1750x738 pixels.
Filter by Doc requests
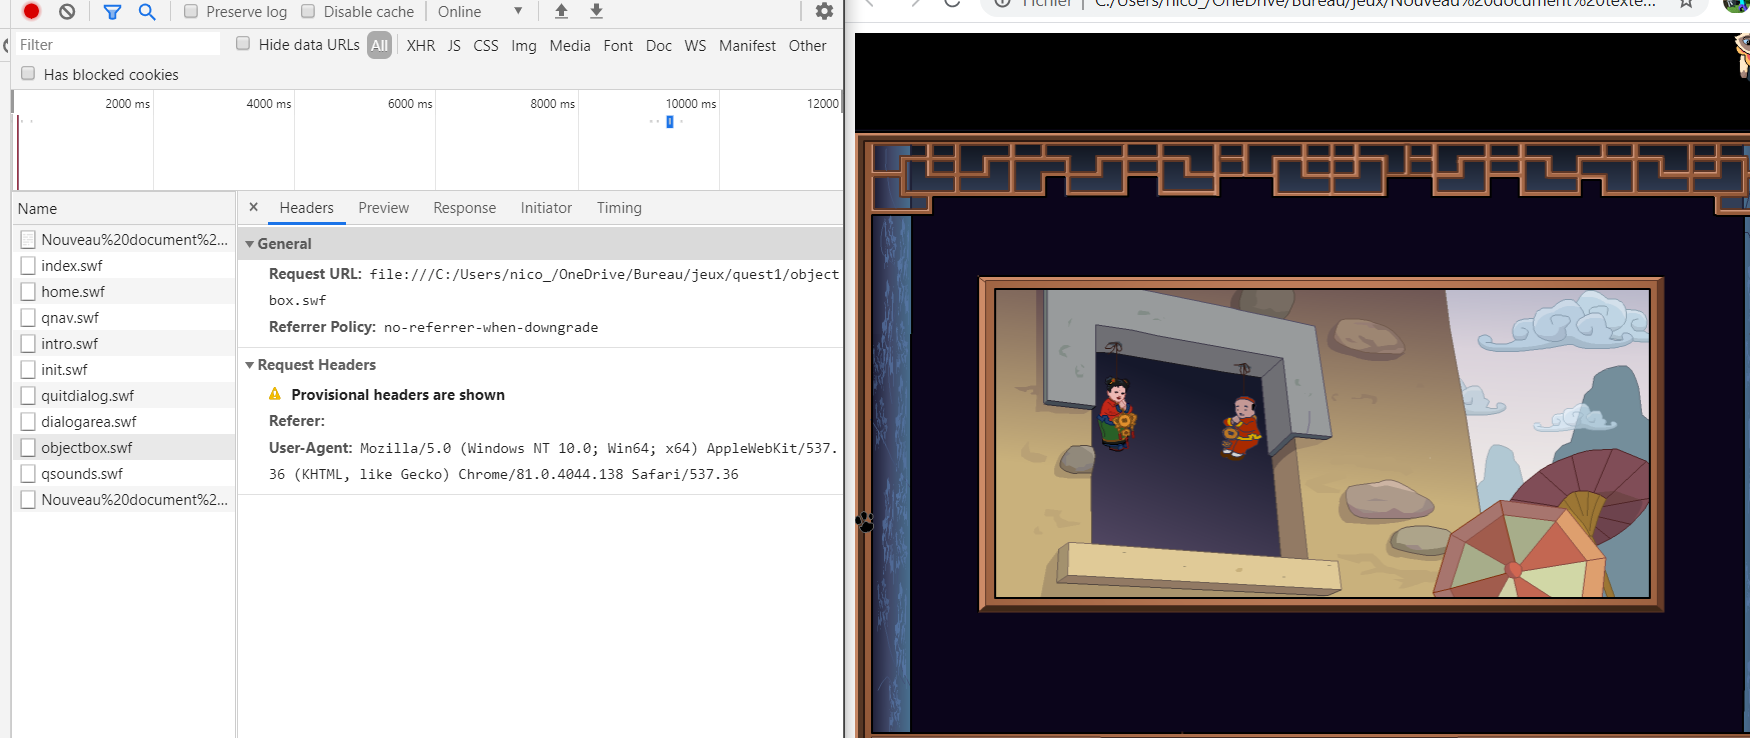tap(659, 45)
